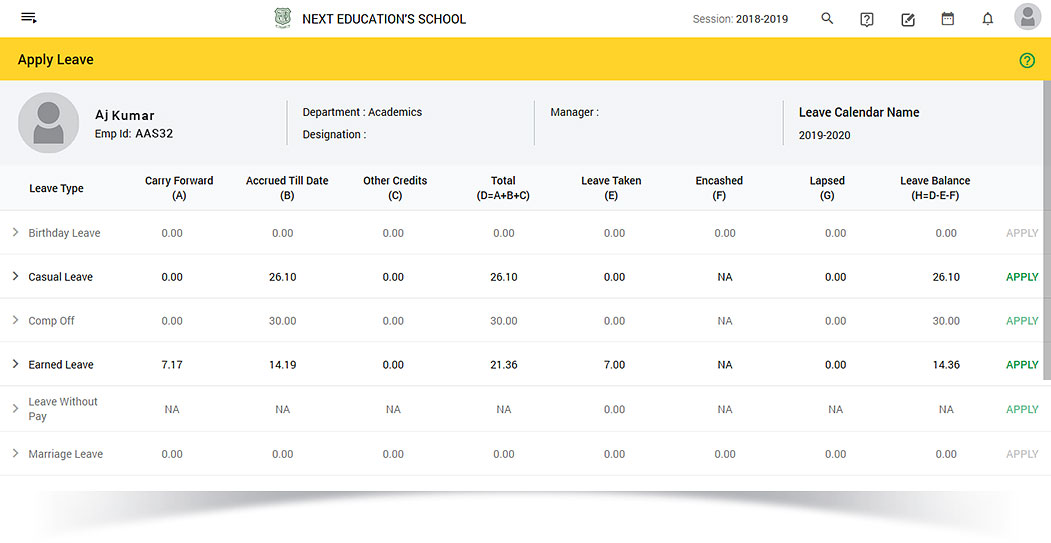Click APPLY in the Comp Off row
The width and height of the screenshot is (1051, 543).
(1022, 321)
